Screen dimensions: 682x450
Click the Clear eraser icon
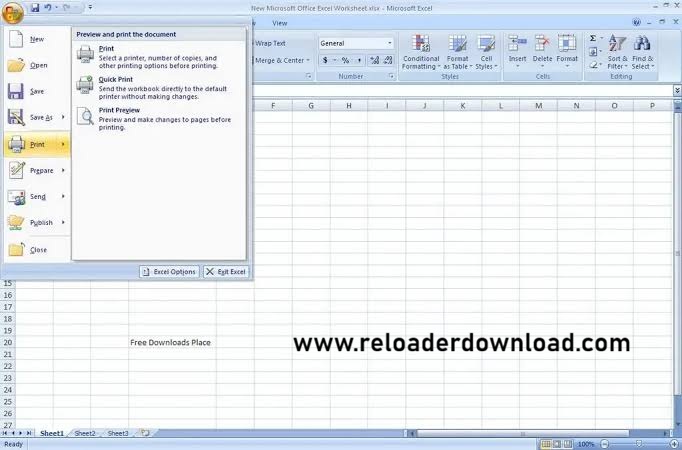pos(593,65)
